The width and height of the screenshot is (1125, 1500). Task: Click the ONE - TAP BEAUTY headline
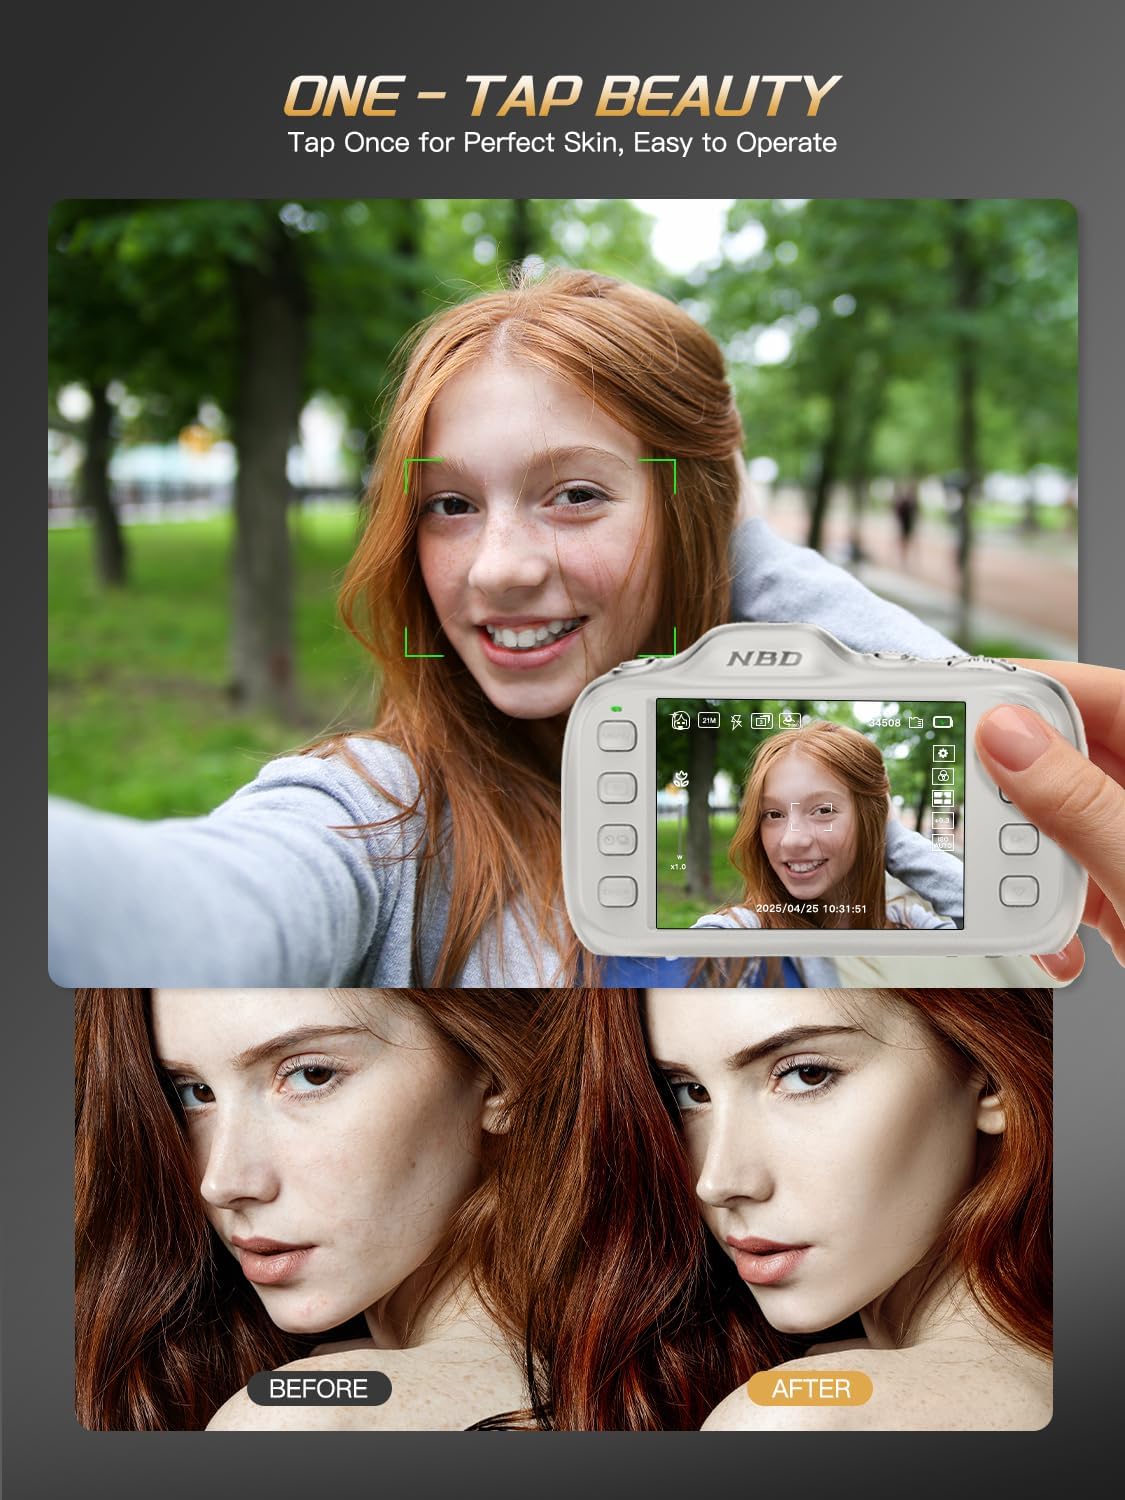pyautogui.click(x=562, y=97)
